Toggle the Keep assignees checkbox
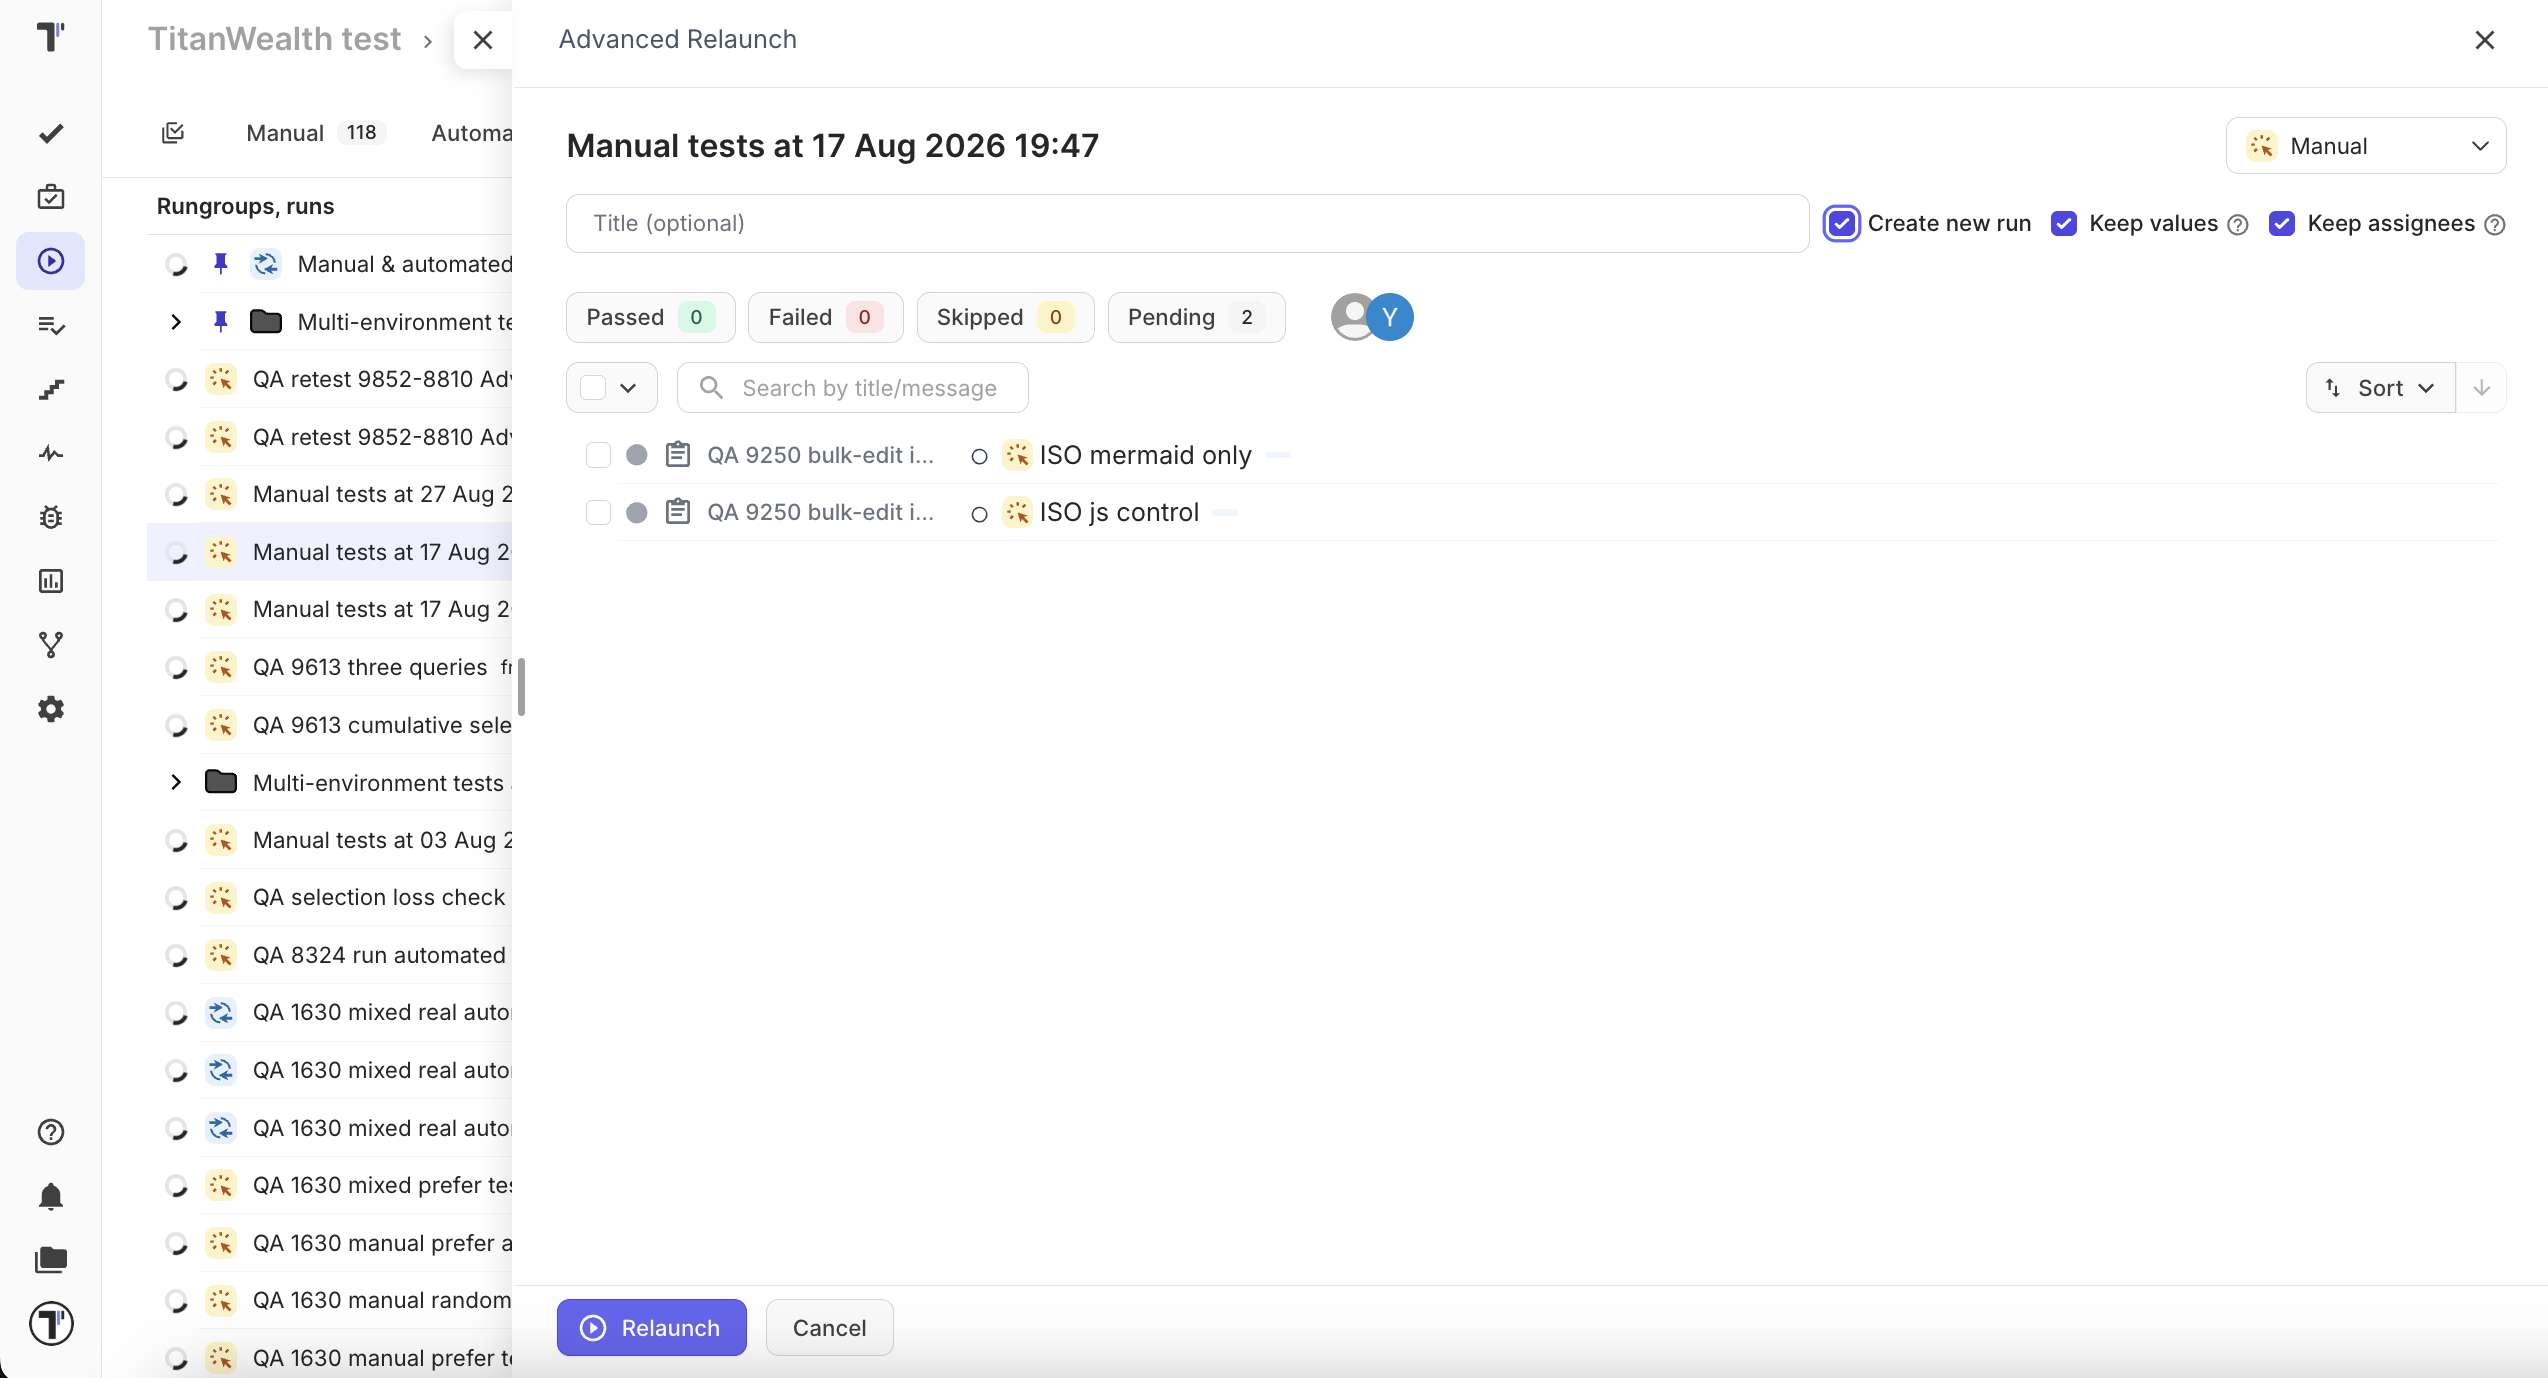 (x=2282, y=223)
